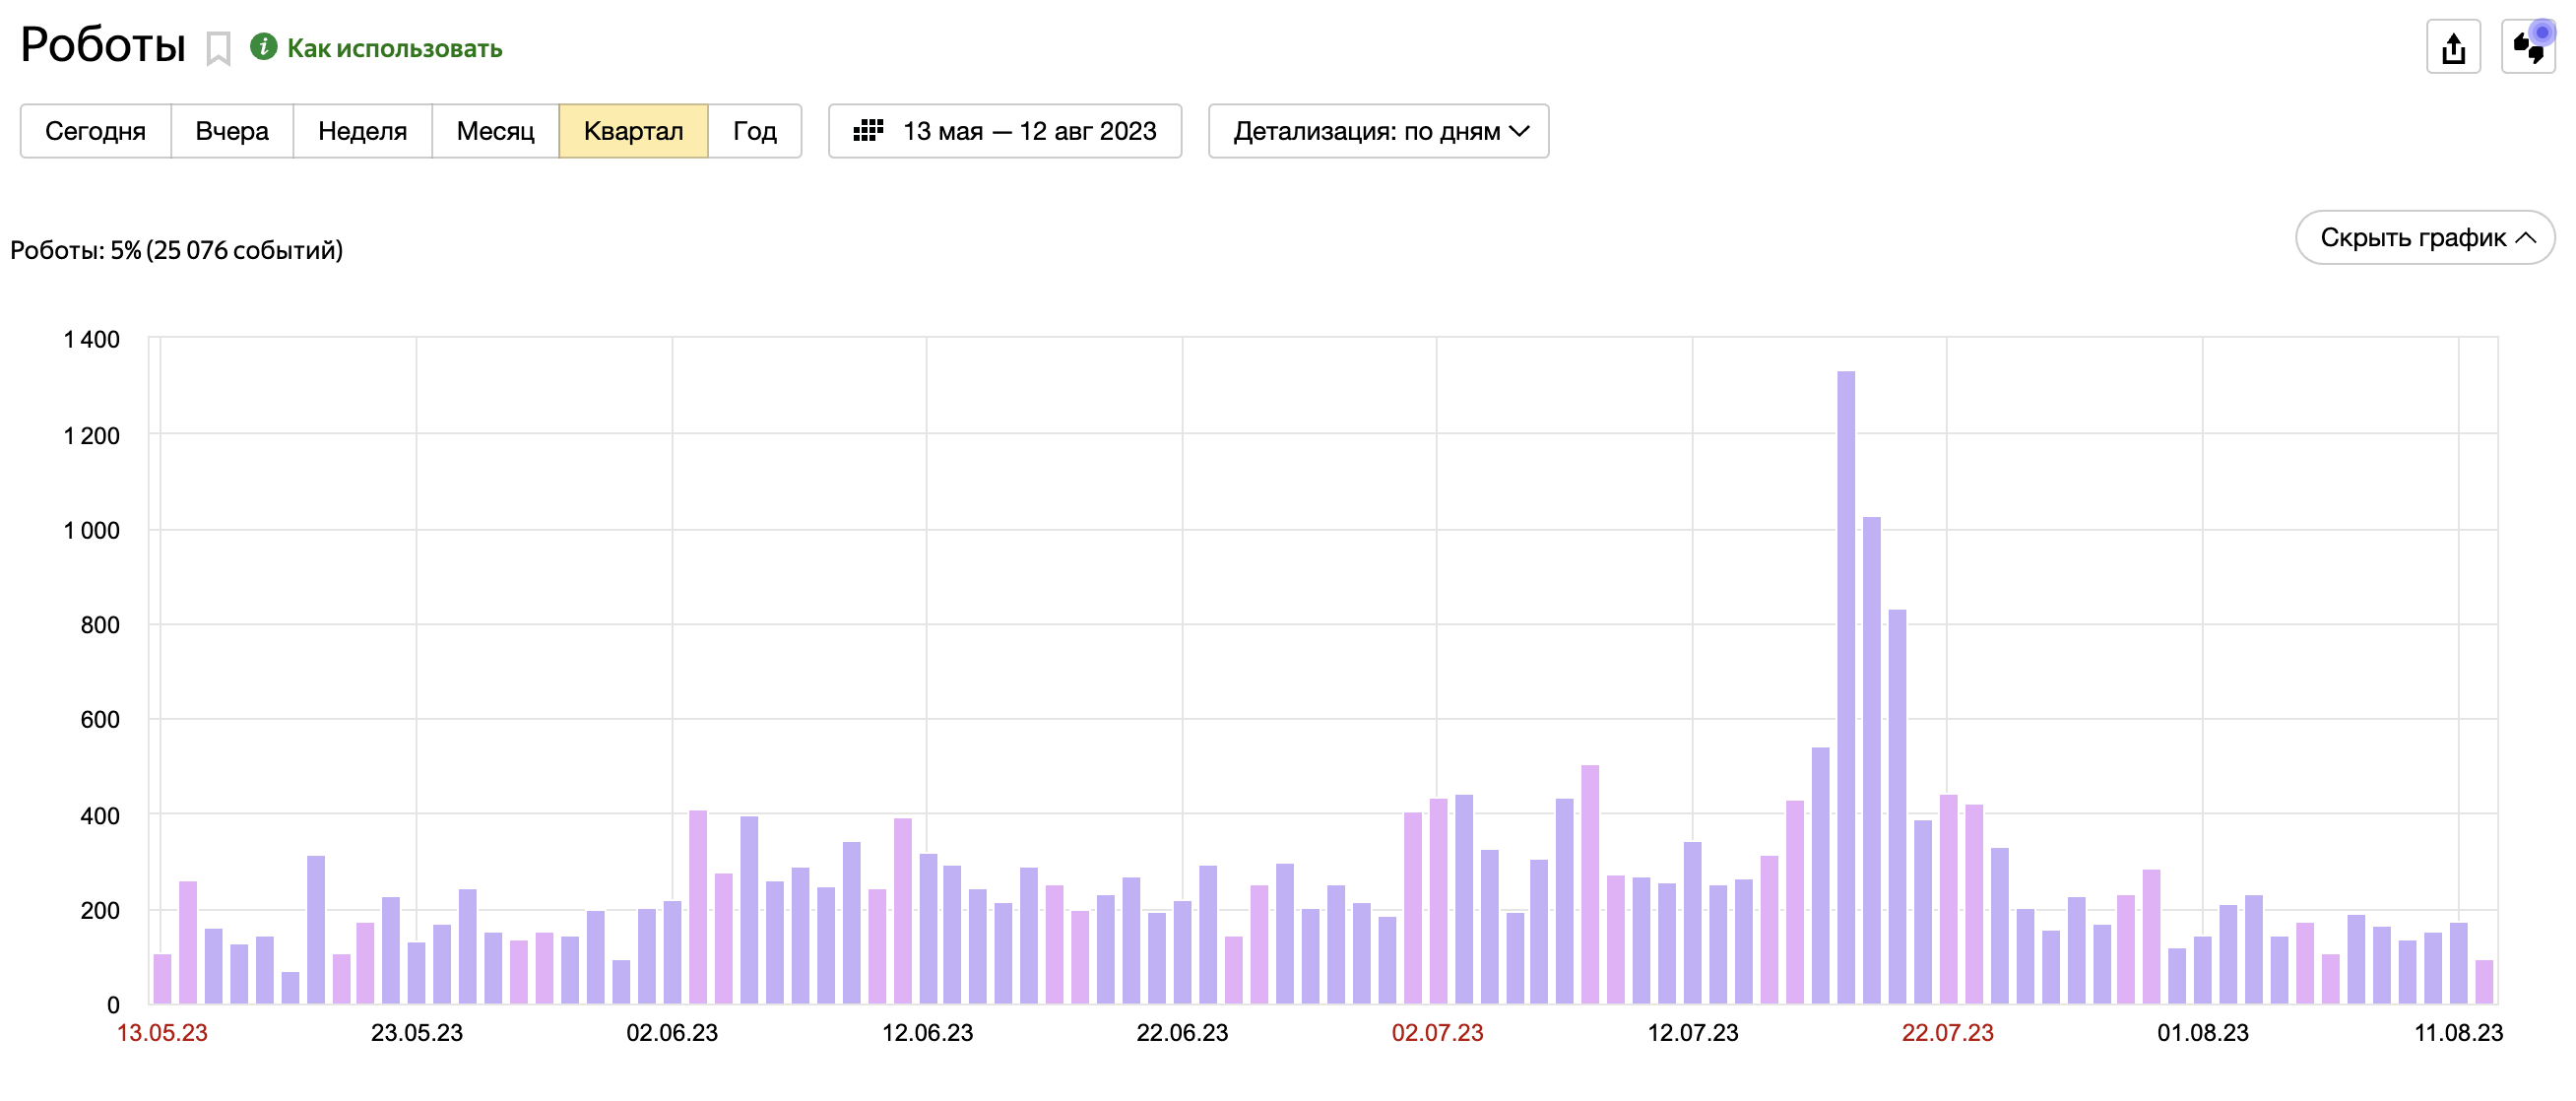
Task: Click the 22.07.23 date label
Action: [1946, 1032]
